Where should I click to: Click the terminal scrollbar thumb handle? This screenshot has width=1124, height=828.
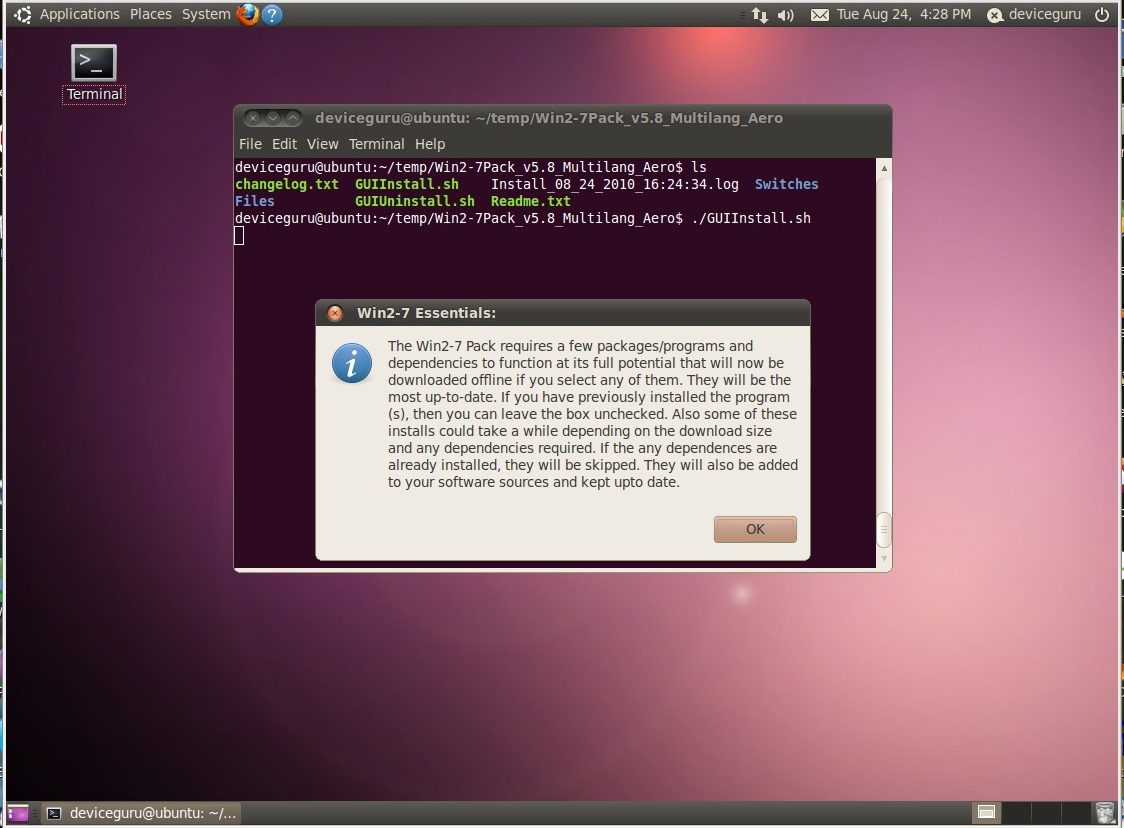(x=884, y=530)
